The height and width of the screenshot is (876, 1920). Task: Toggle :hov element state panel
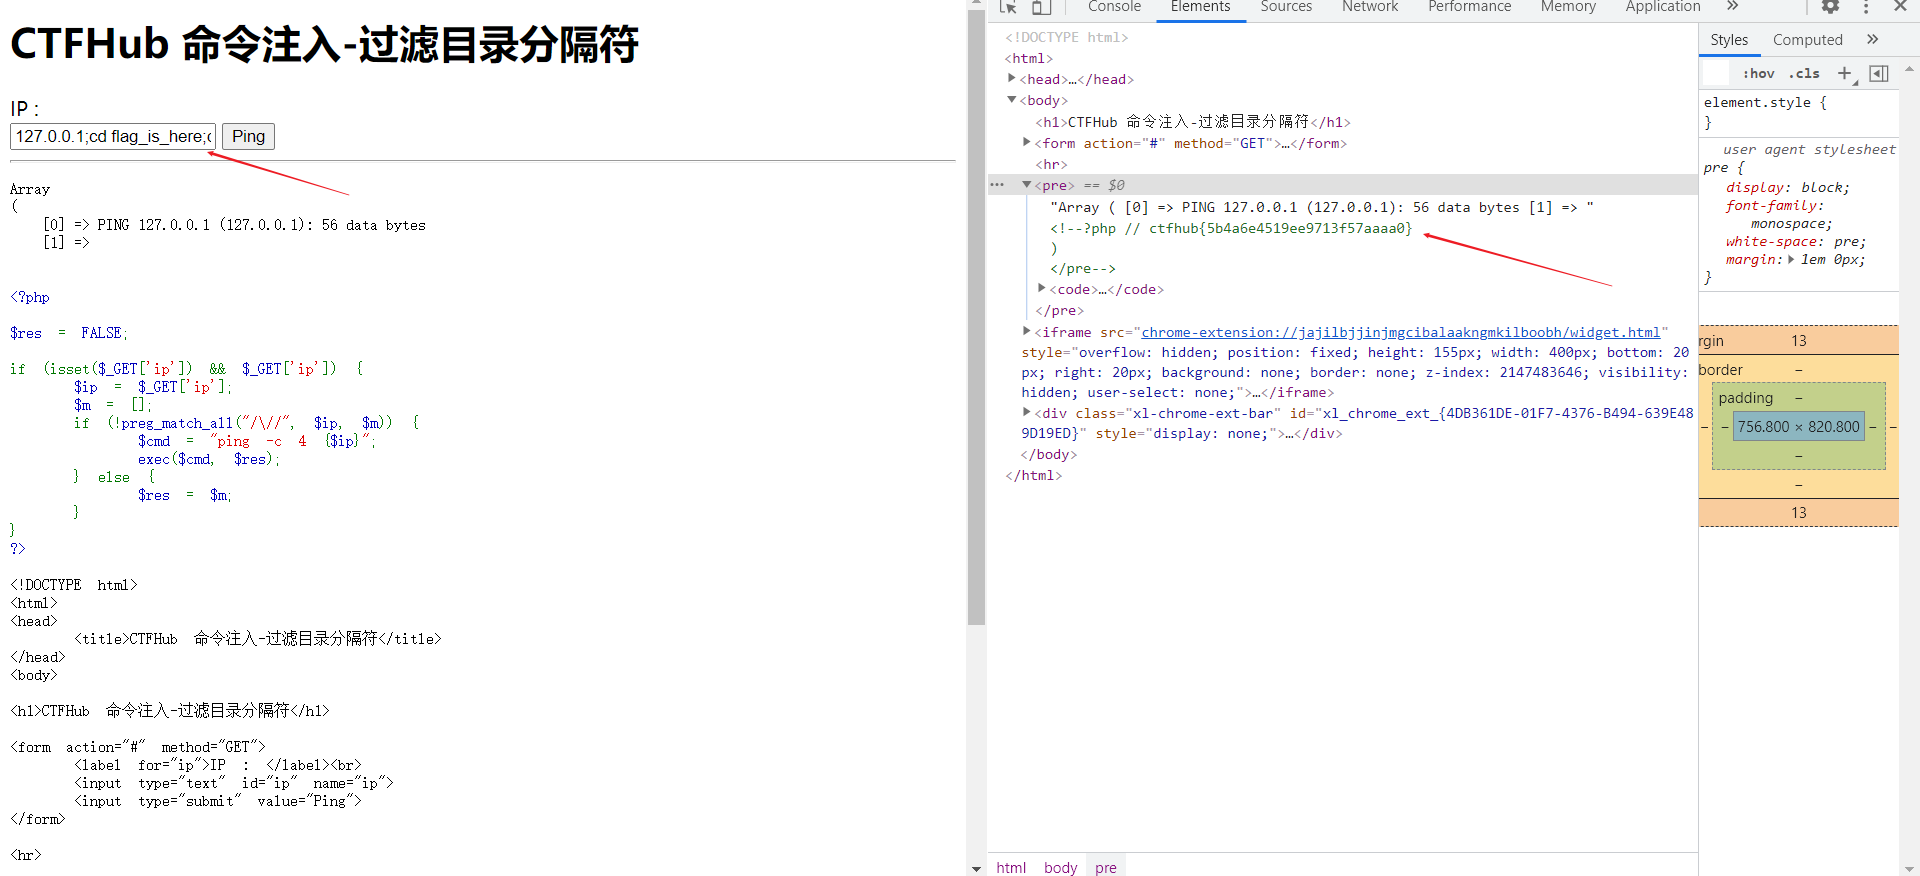pyautogui.click(x=1758, y=73)
